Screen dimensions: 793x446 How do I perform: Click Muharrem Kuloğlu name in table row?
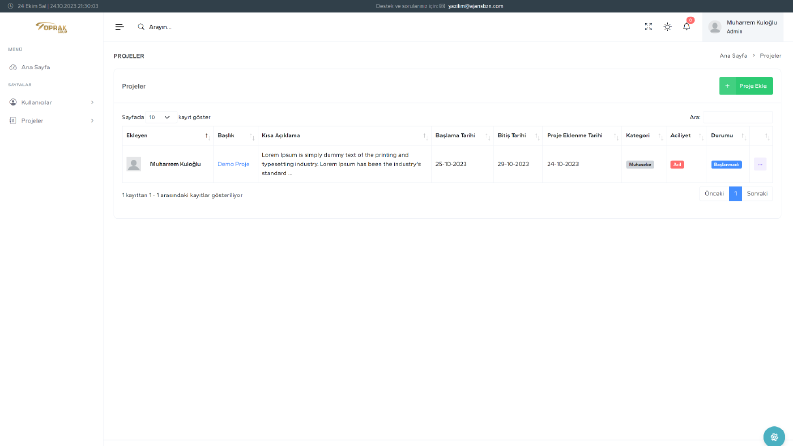click(175, 164)
